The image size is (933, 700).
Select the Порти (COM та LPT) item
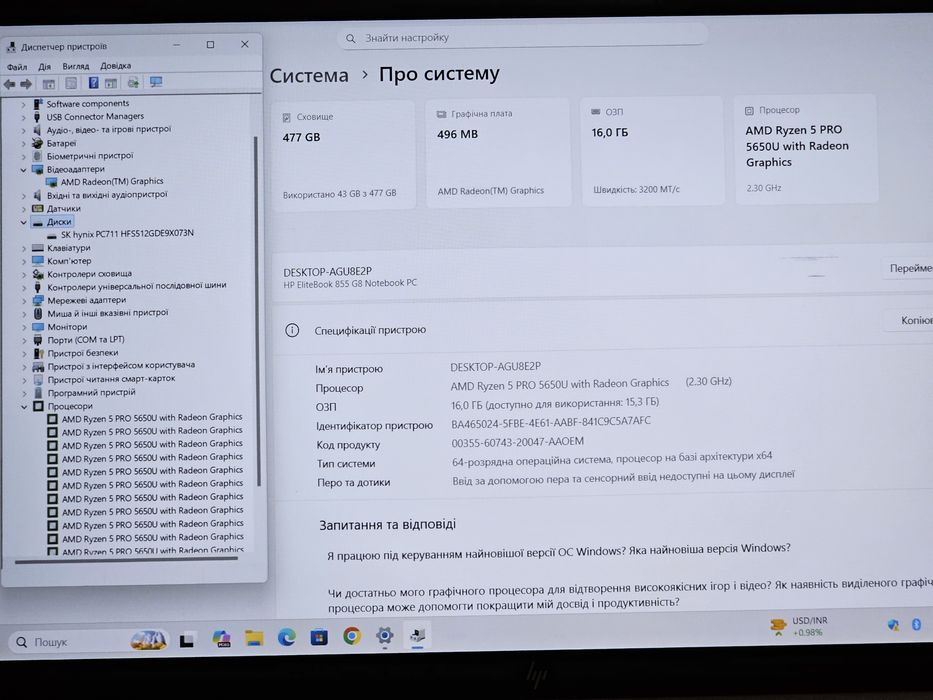[x=86, y=340]
